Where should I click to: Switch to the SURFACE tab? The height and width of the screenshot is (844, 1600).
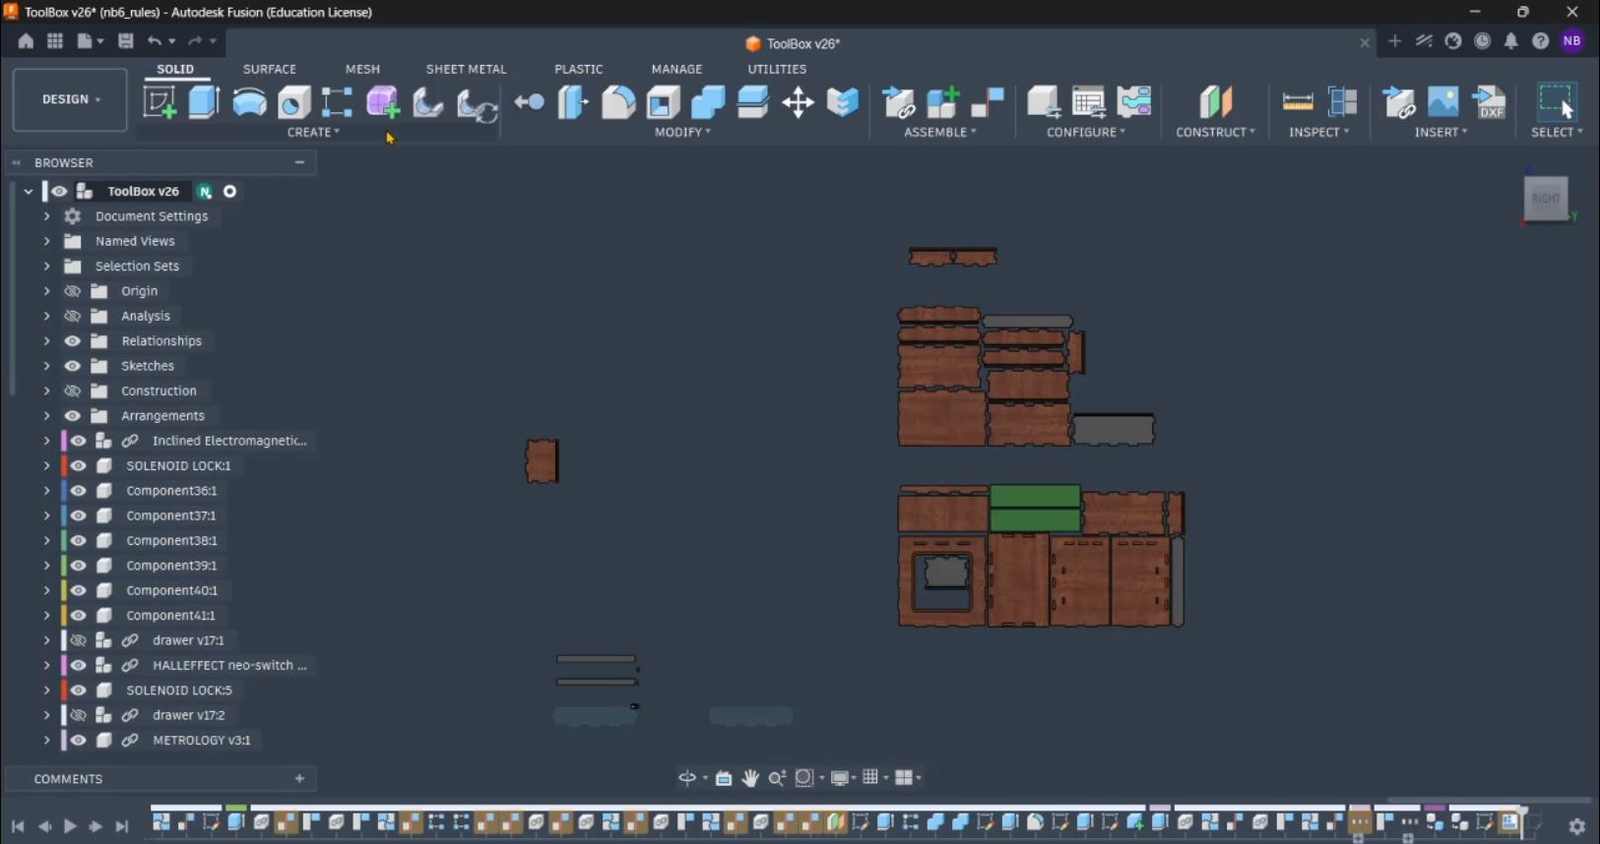coord(270,69)
